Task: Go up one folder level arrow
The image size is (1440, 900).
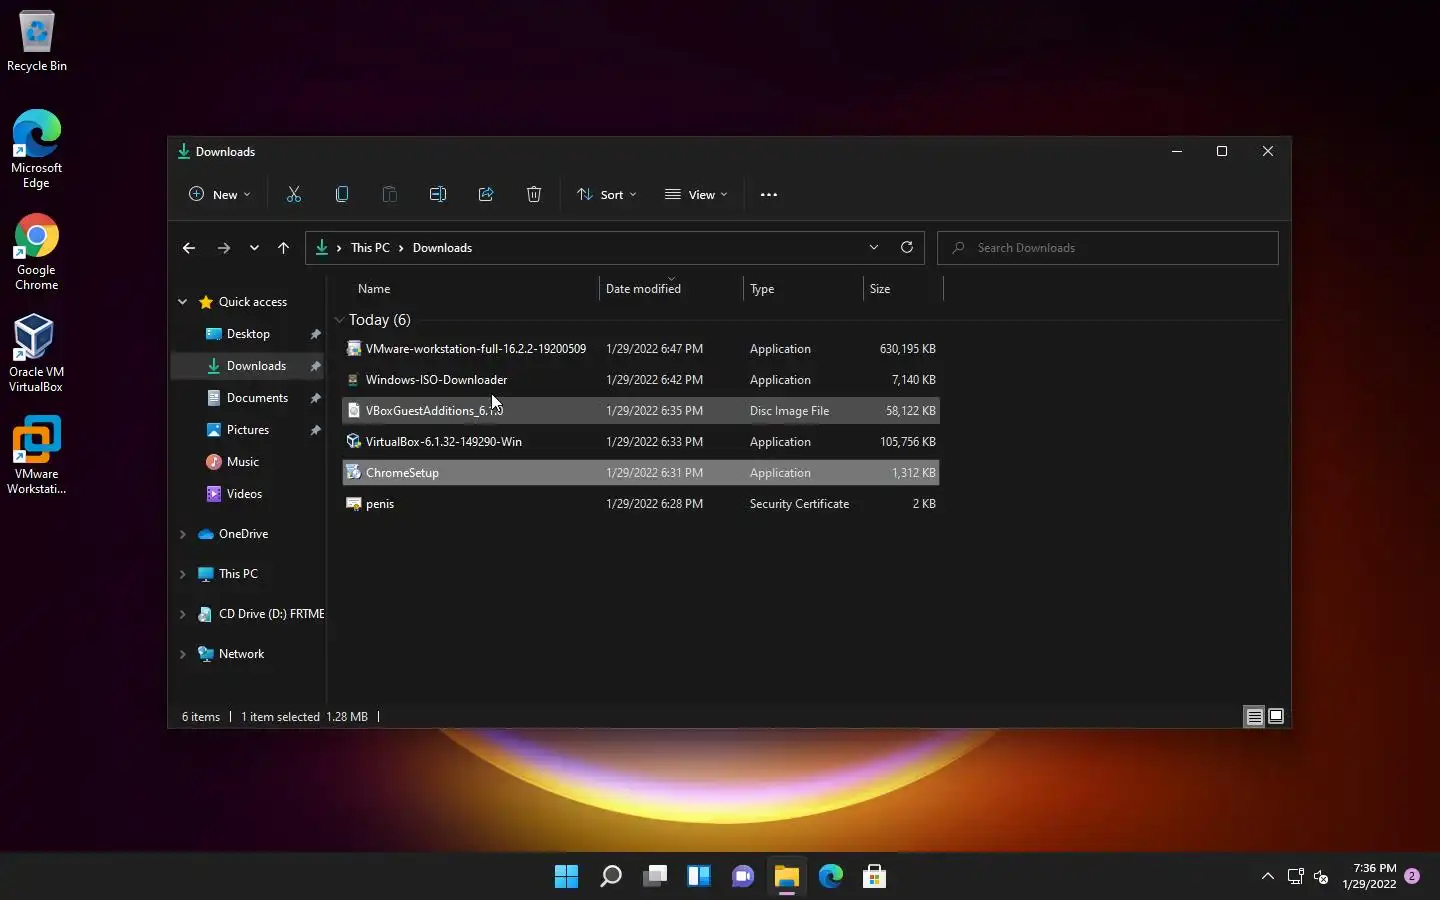Action: 284,248
